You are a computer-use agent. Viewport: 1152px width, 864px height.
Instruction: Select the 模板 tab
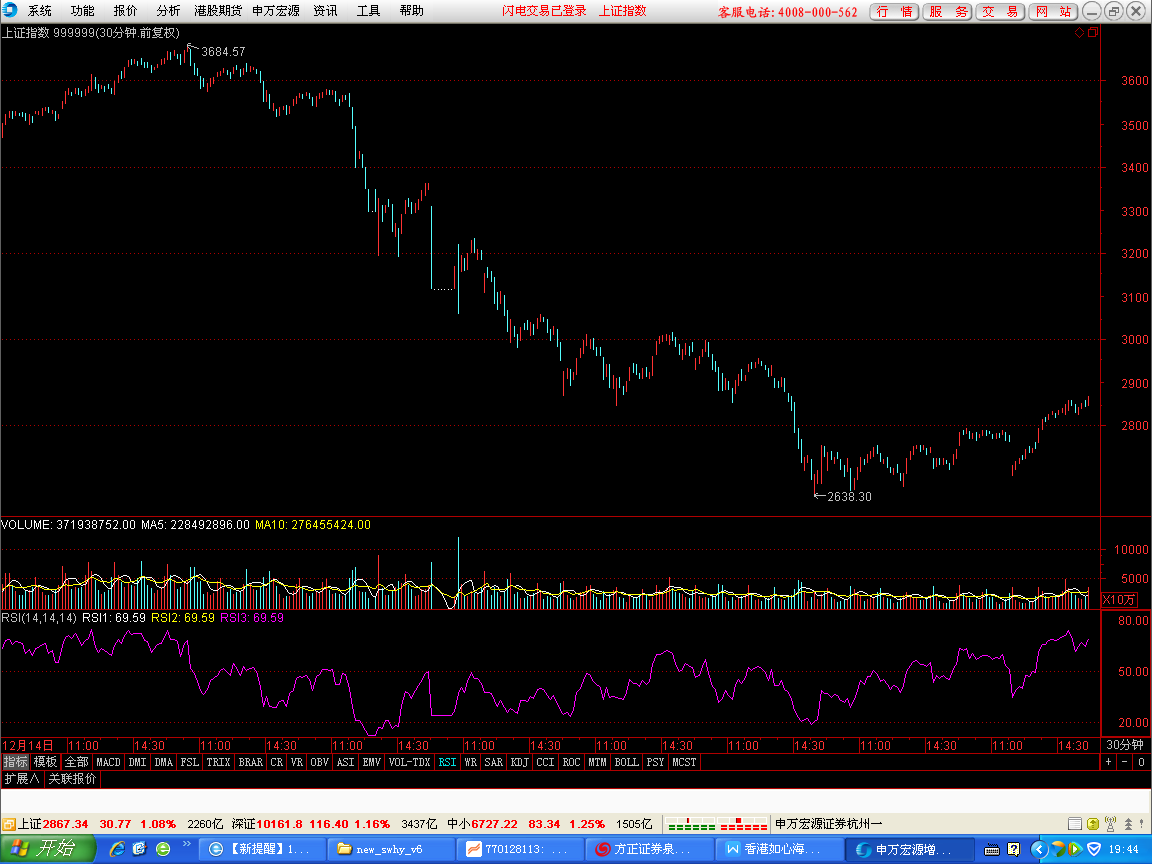(x=45, y=762)
